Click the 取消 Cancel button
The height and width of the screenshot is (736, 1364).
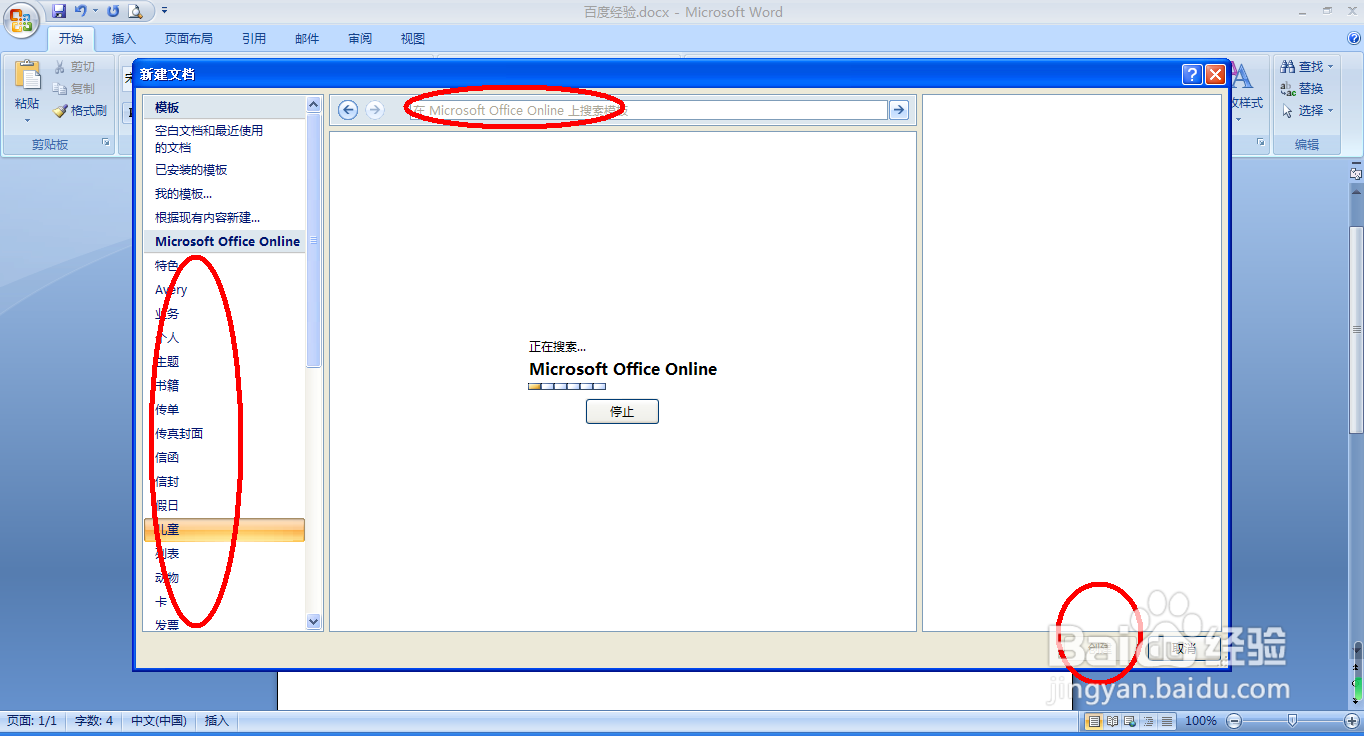pyautogui.click(x=1184, y=649)
